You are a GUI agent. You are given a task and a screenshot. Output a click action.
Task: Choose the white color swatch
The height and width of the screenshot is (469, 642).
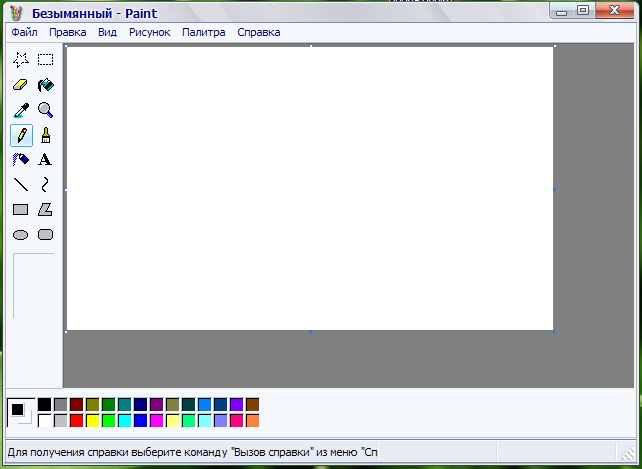[x=45, y=421]
